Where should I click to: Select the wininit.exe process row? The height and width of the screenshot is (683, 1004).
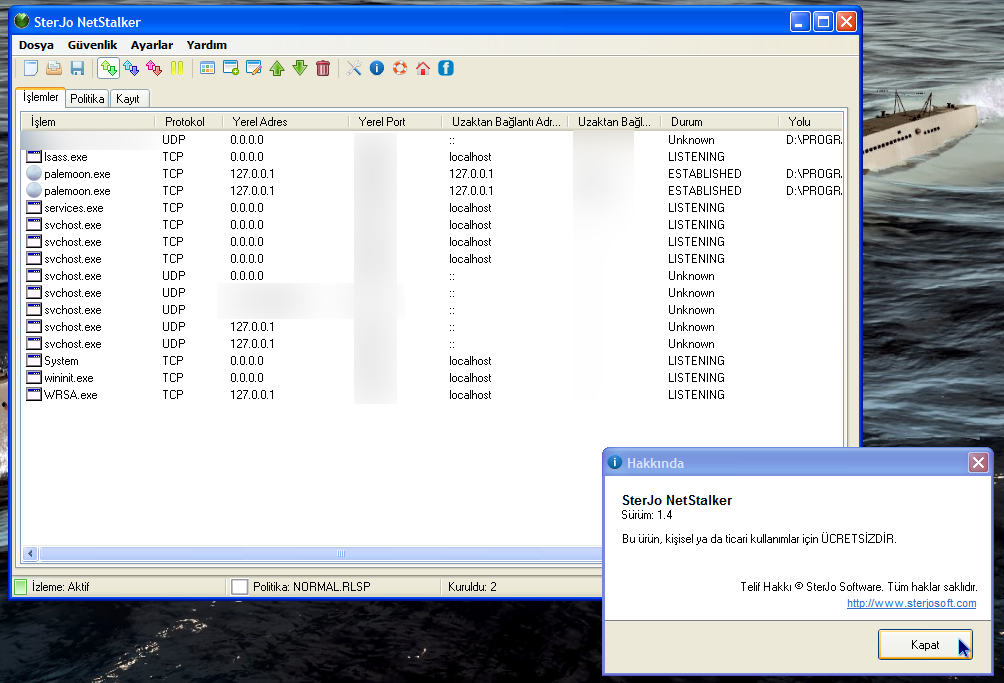point(432,378)
